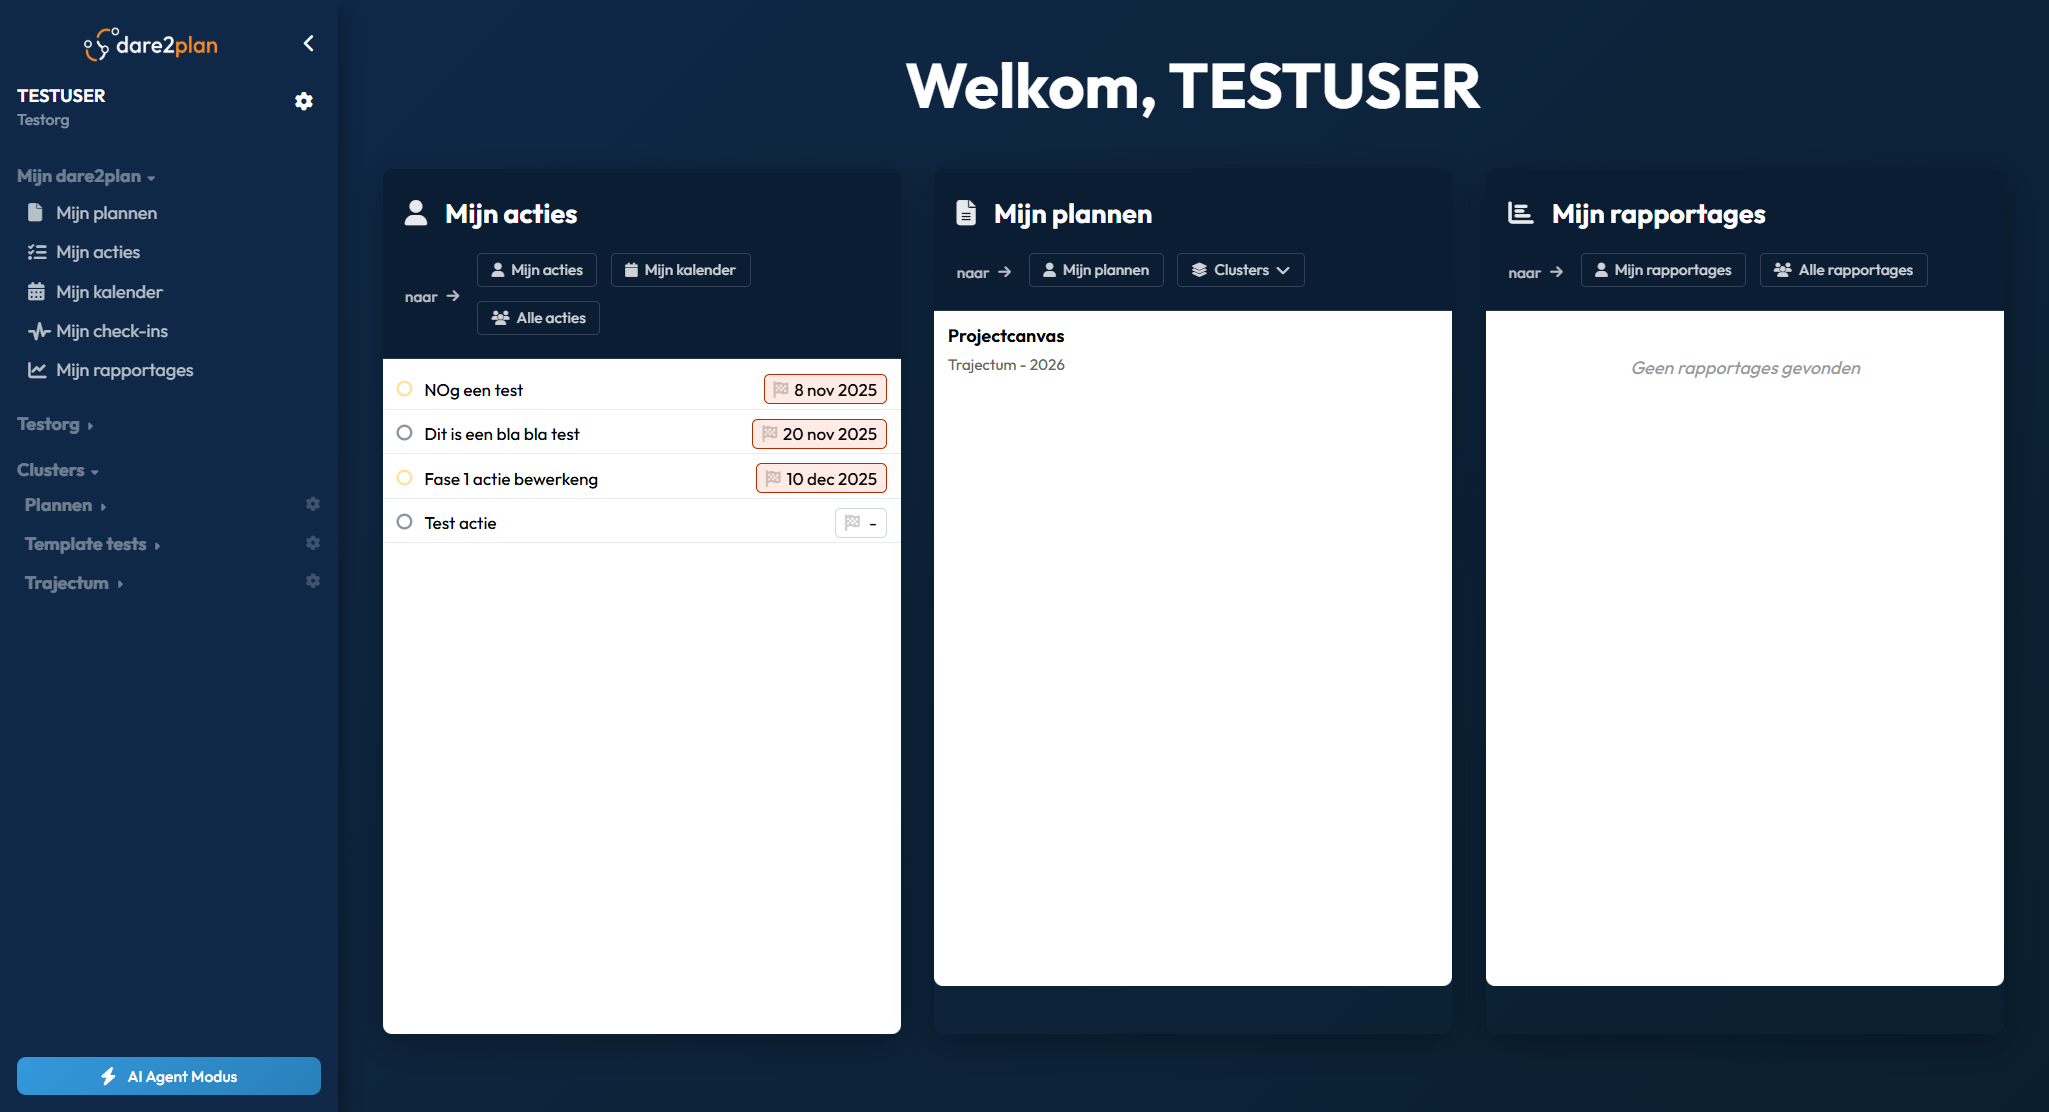
Task: Click flag date badge on Test actie
Action: click(x=860, y=523)
